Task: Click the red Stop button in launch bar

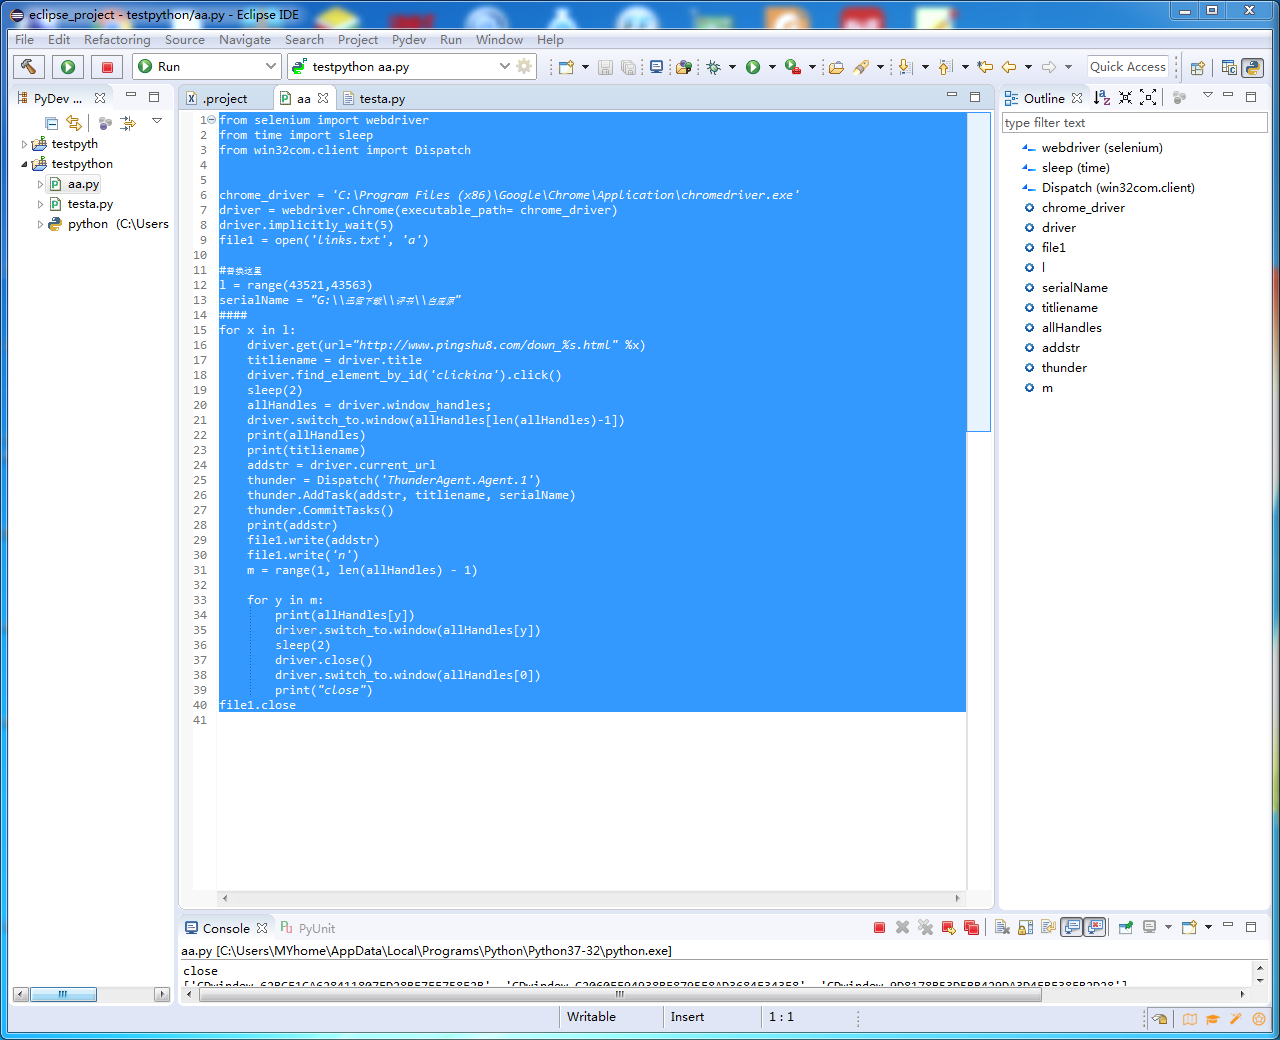Action: pos(107,67)
